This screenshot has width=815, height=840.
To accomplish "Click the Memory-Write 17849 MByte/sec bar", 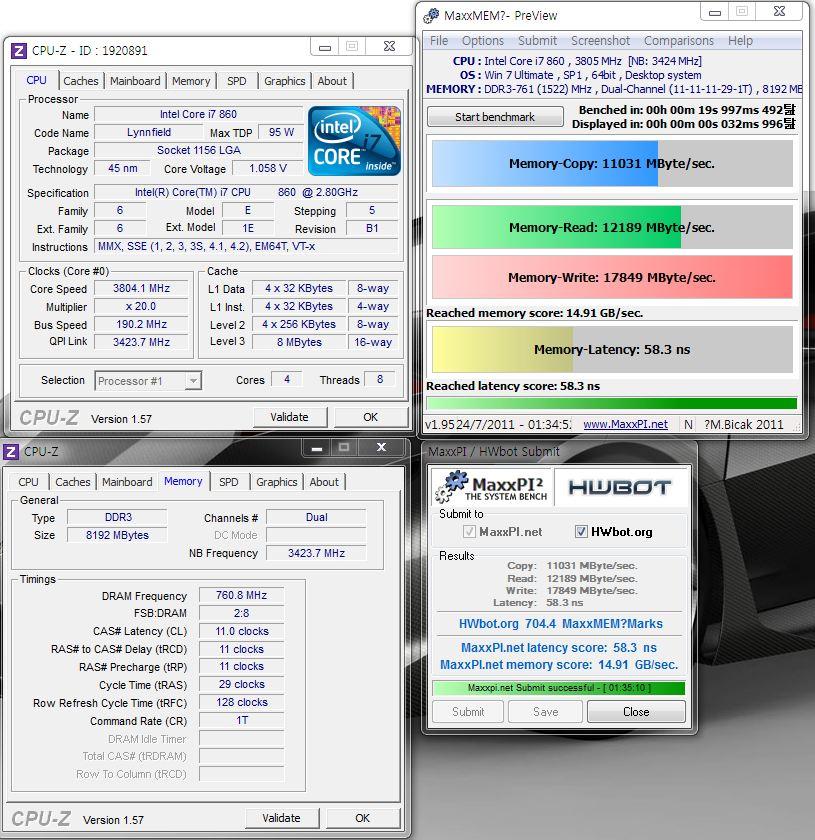I will pyautogui.click(x=612, y=277).
